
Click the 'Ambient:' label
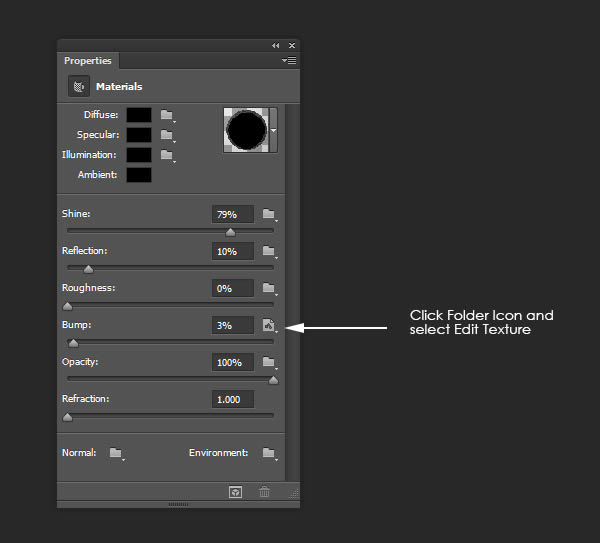(98, 175)
